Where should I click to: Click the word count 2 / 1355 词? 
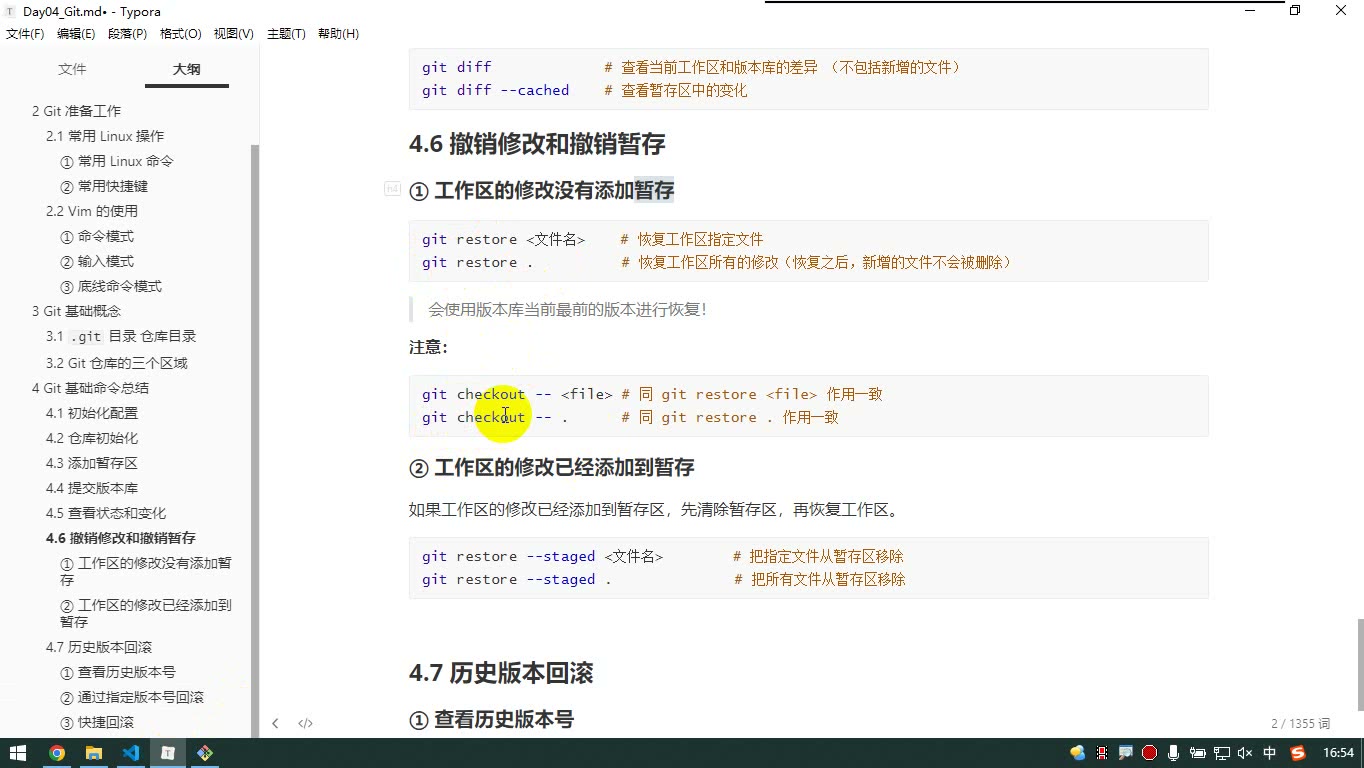(1300, 723)
